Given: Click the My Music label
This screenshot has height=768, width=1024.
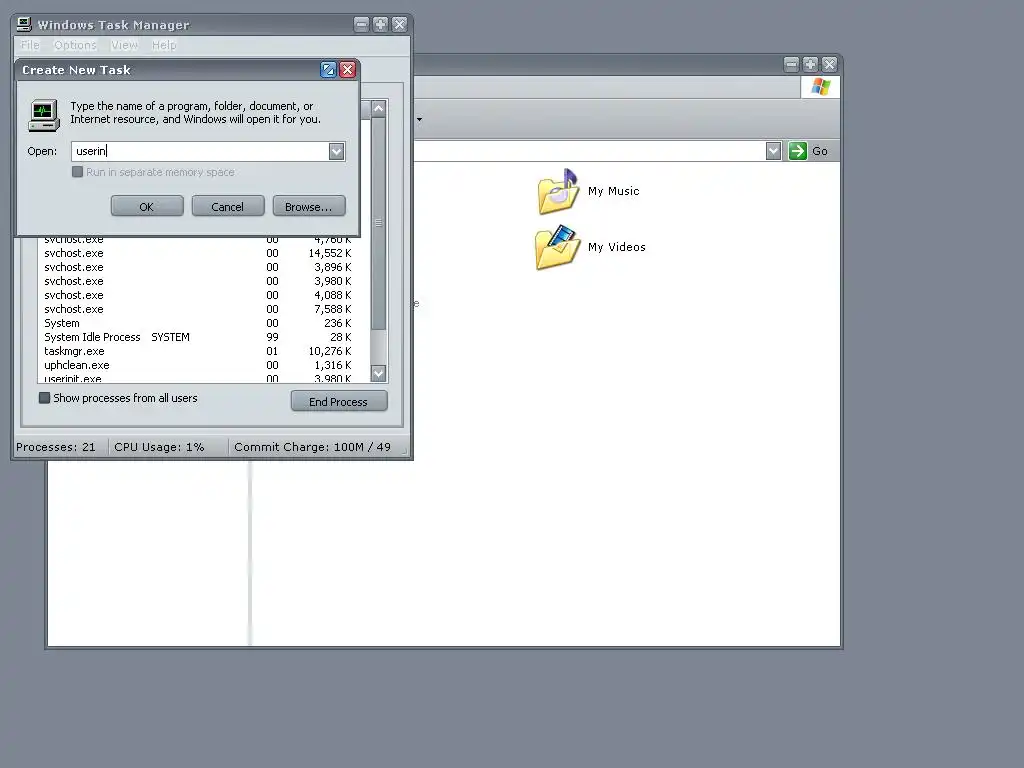Looking at the screenshot, I should coord(614,191).
